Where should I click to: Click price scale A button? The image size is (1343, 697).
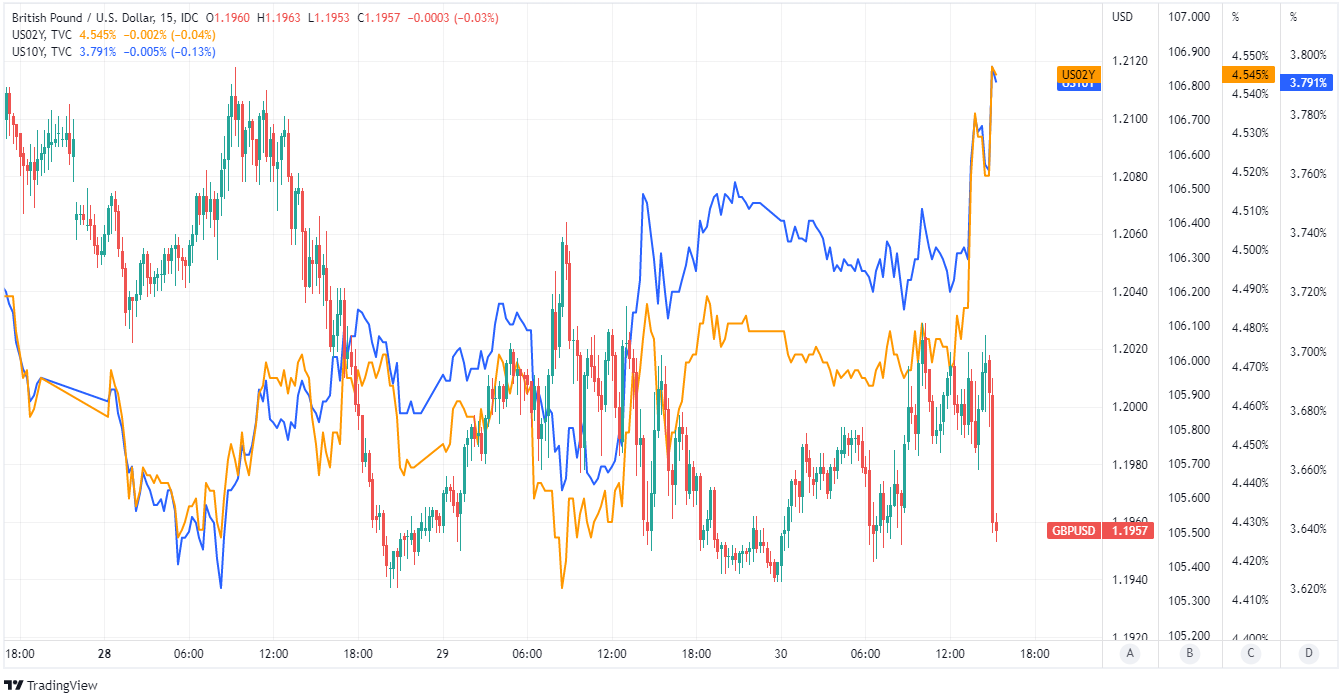(1129, 654)
